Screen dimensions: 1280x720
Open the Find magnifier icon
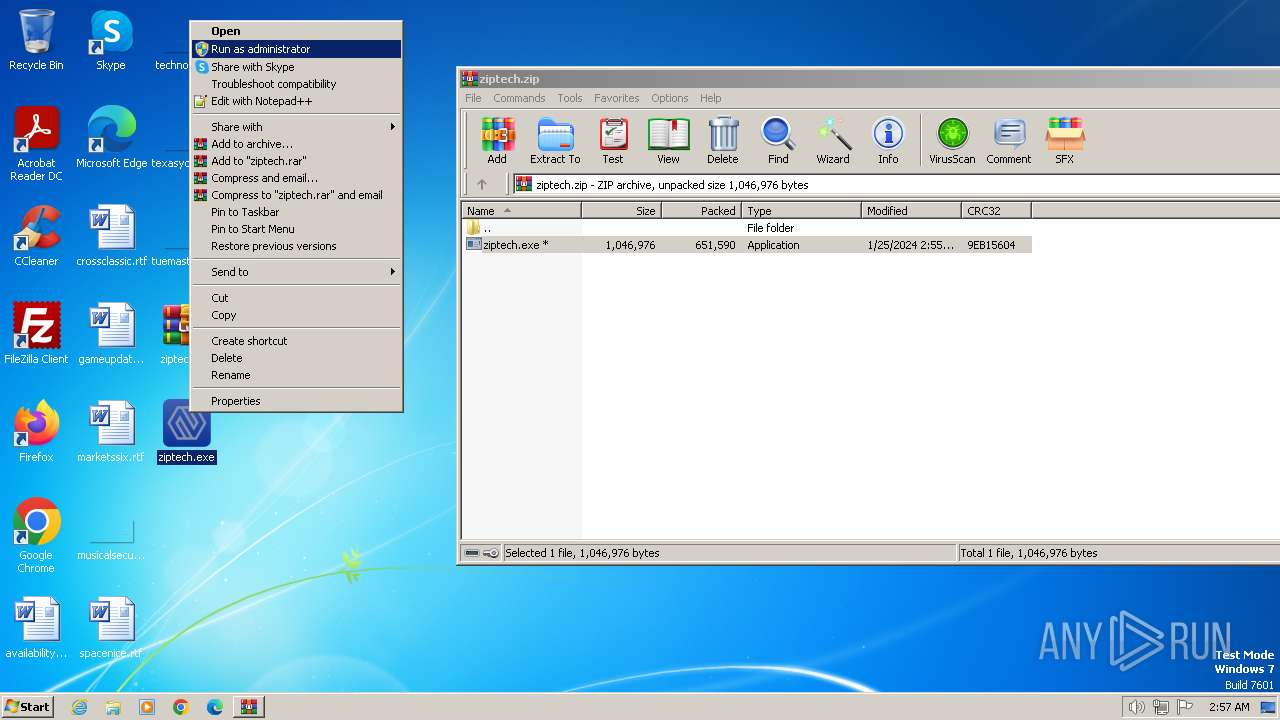coord(778,141)
